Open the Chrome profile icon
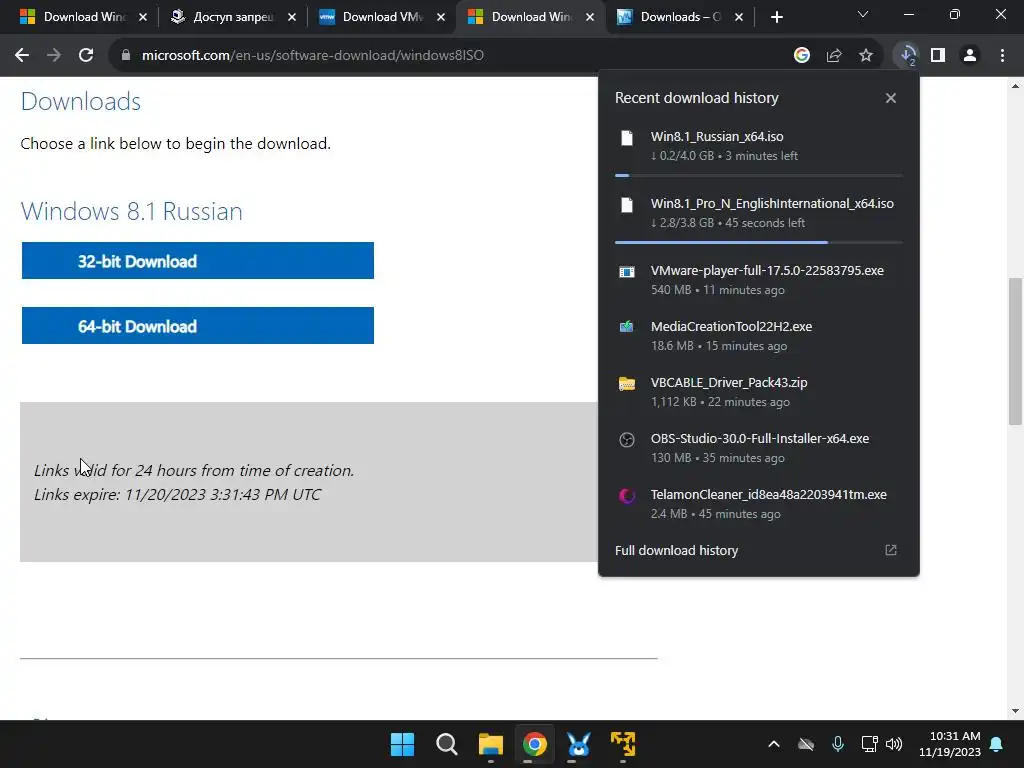The width and height of the screenshot is (1024, 768). pyautogui.click(x=970, y=56)
